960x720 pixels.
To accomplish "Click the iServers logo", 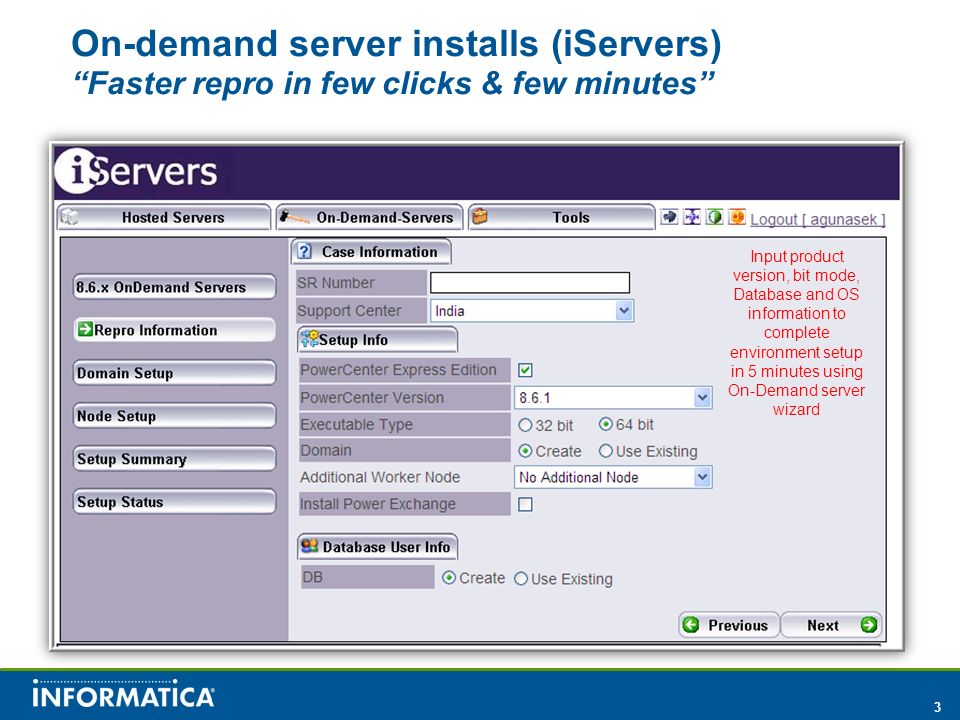I will pos(137,171).
